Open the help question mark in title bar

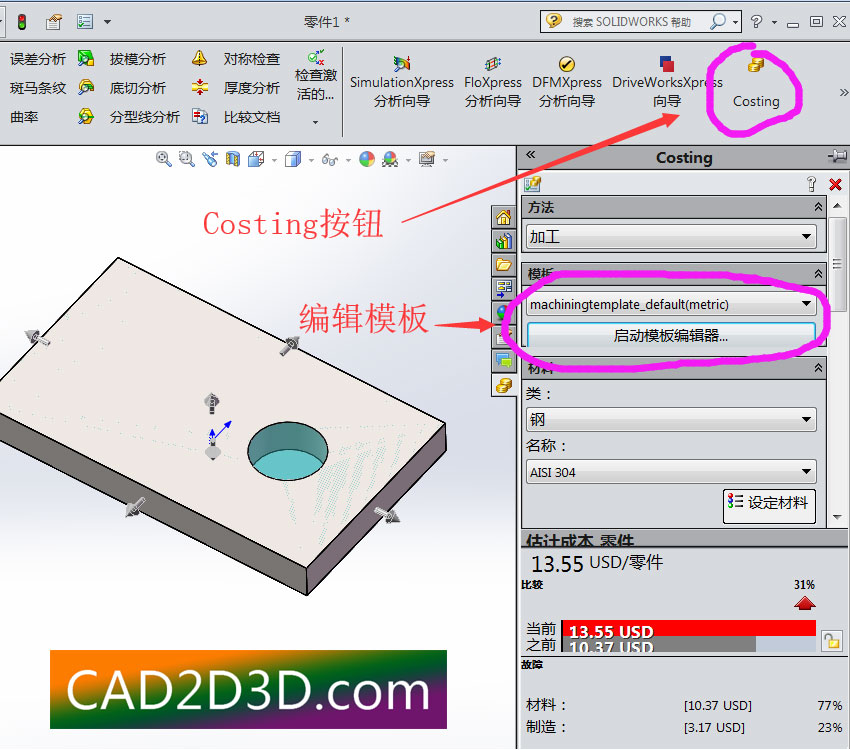click(x=756, y=21)
